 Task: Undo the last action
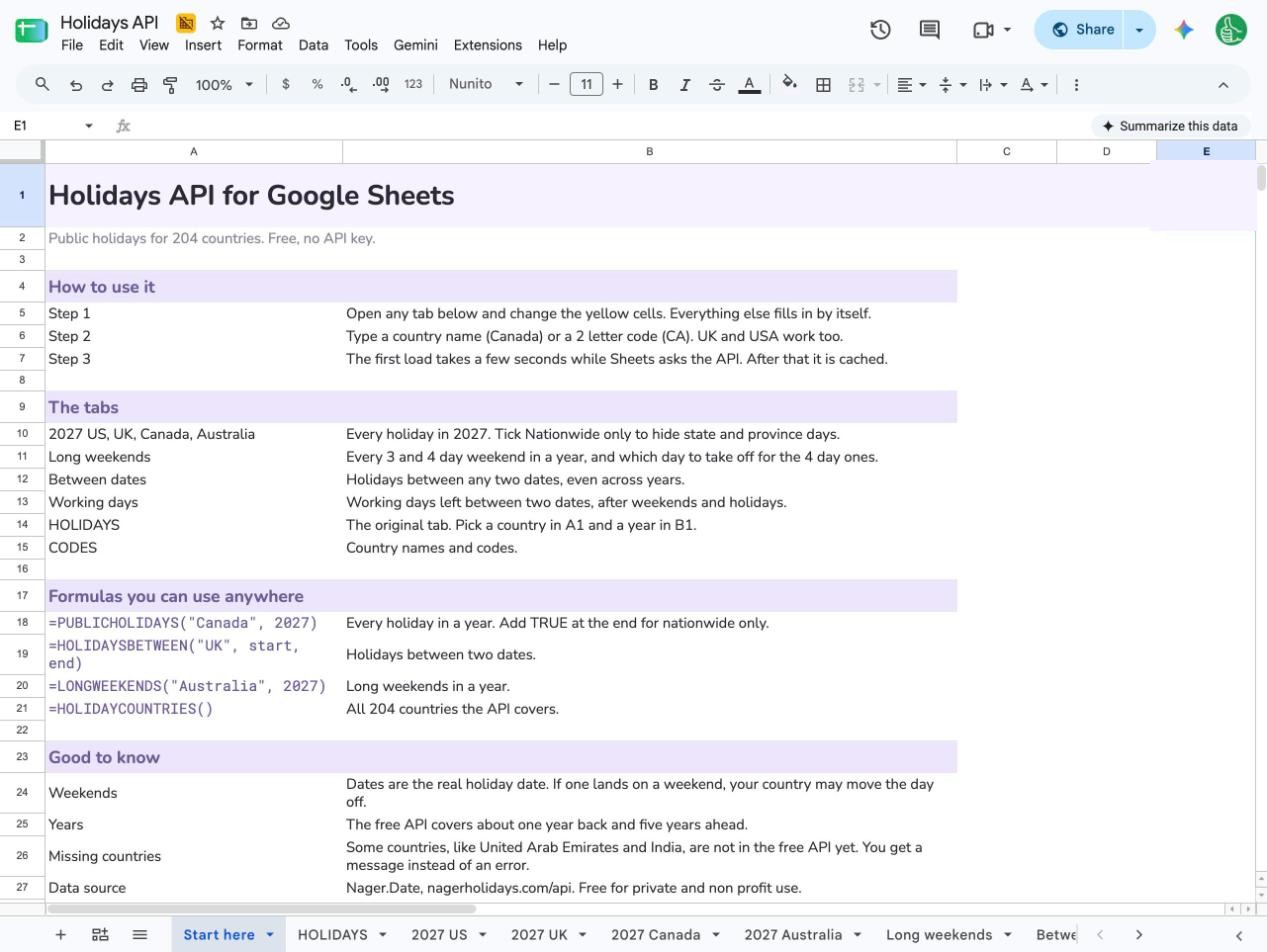click(75, 85)
